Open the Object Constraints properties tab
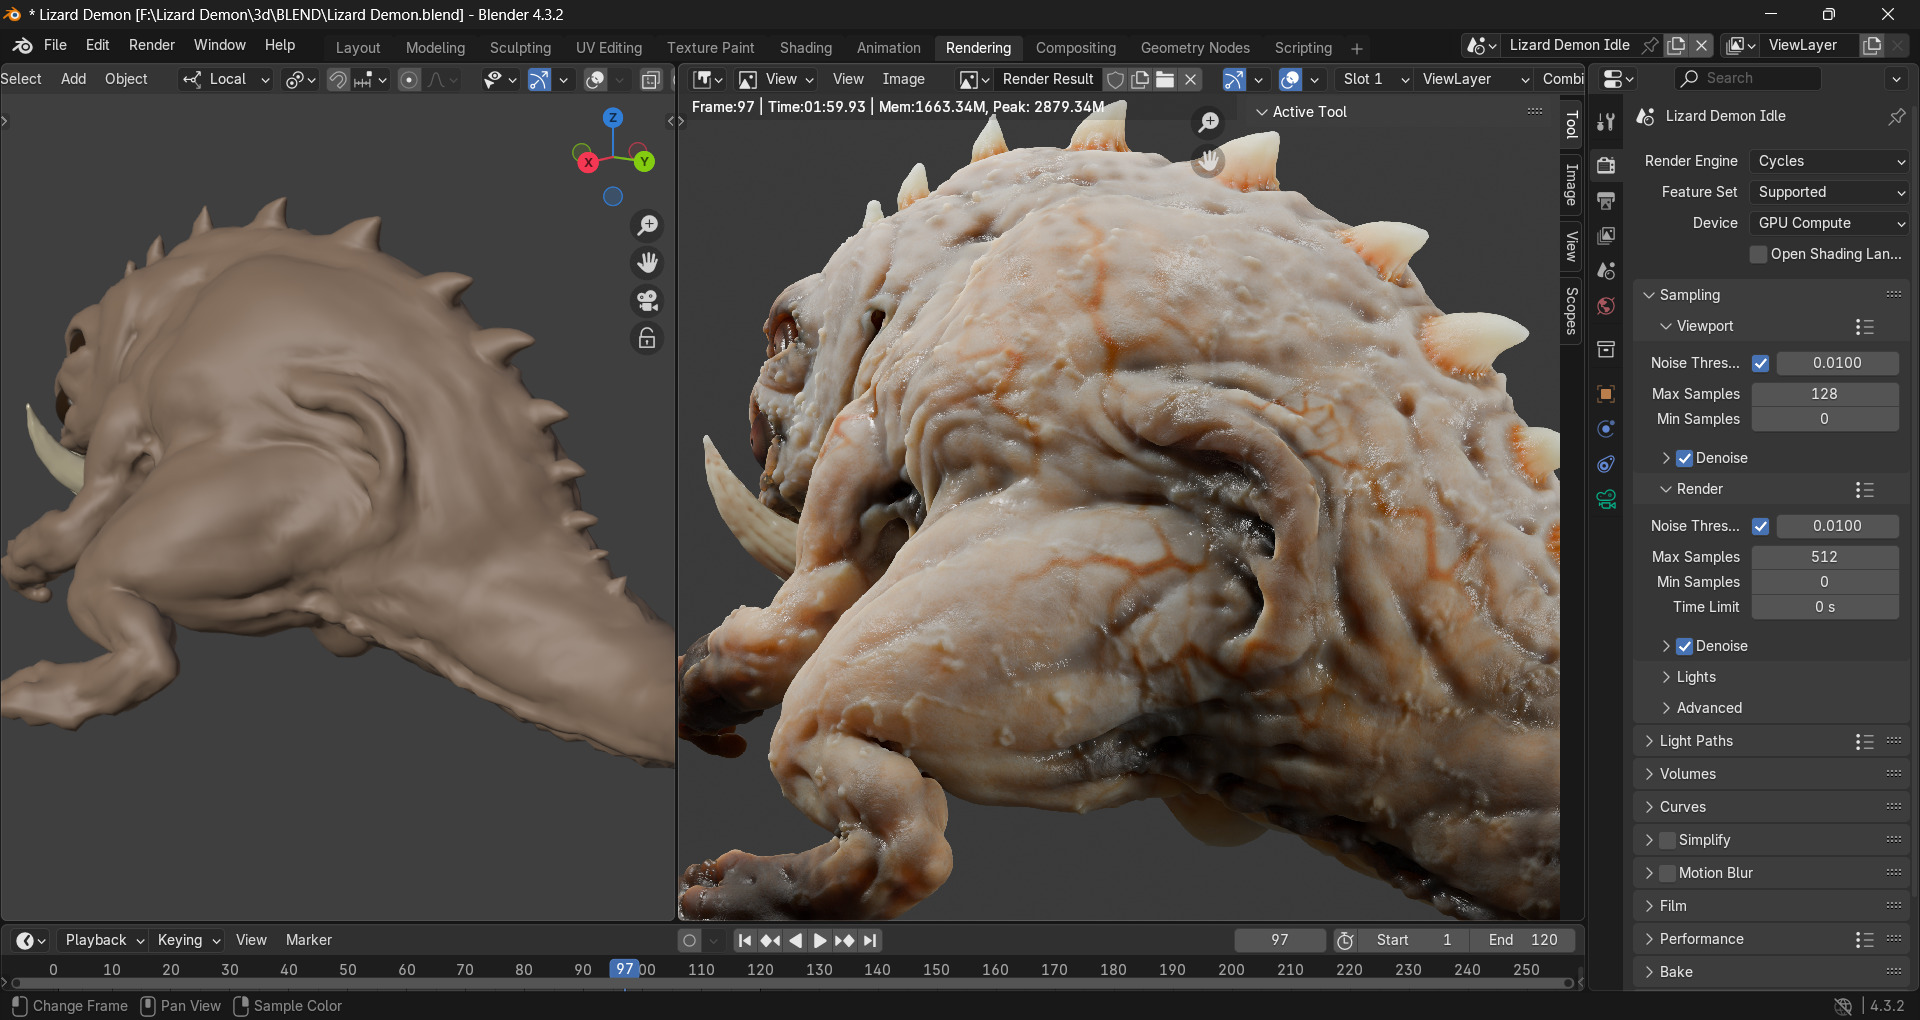1920x1020 pixels. coord(1606,464)
